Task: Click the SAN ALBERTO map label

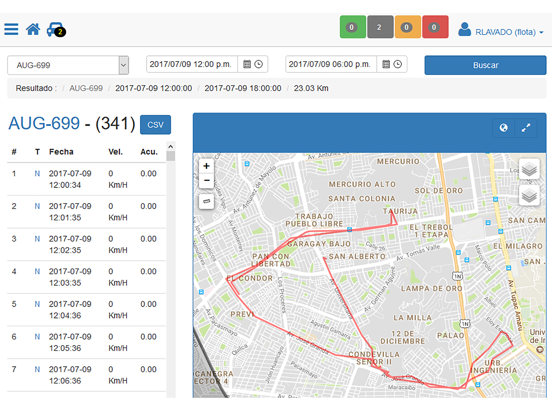Action: 357,257
